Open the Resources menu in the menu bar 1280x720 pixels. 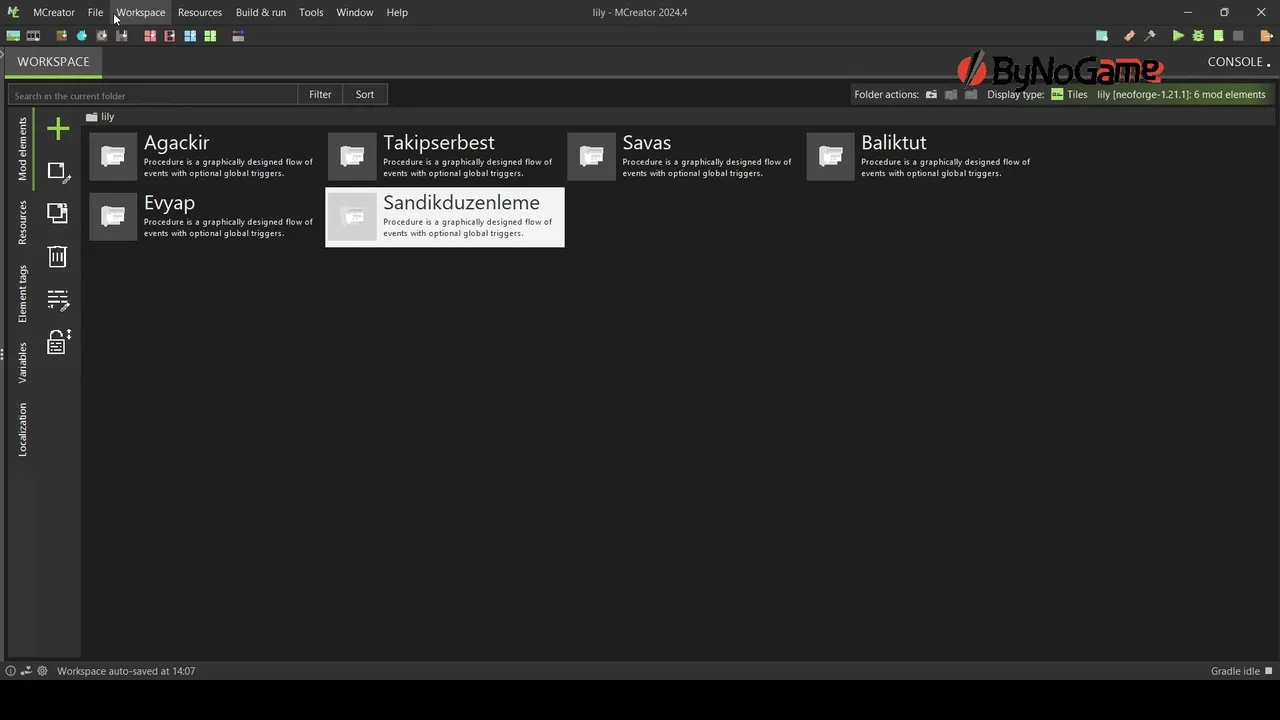pos(200,12)
